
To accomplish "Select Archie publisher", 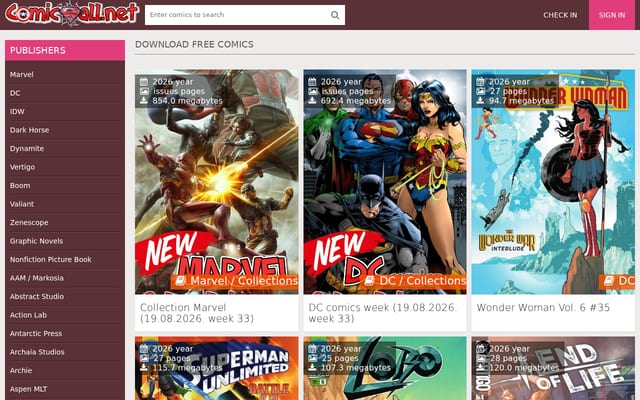I will [21, 371].
